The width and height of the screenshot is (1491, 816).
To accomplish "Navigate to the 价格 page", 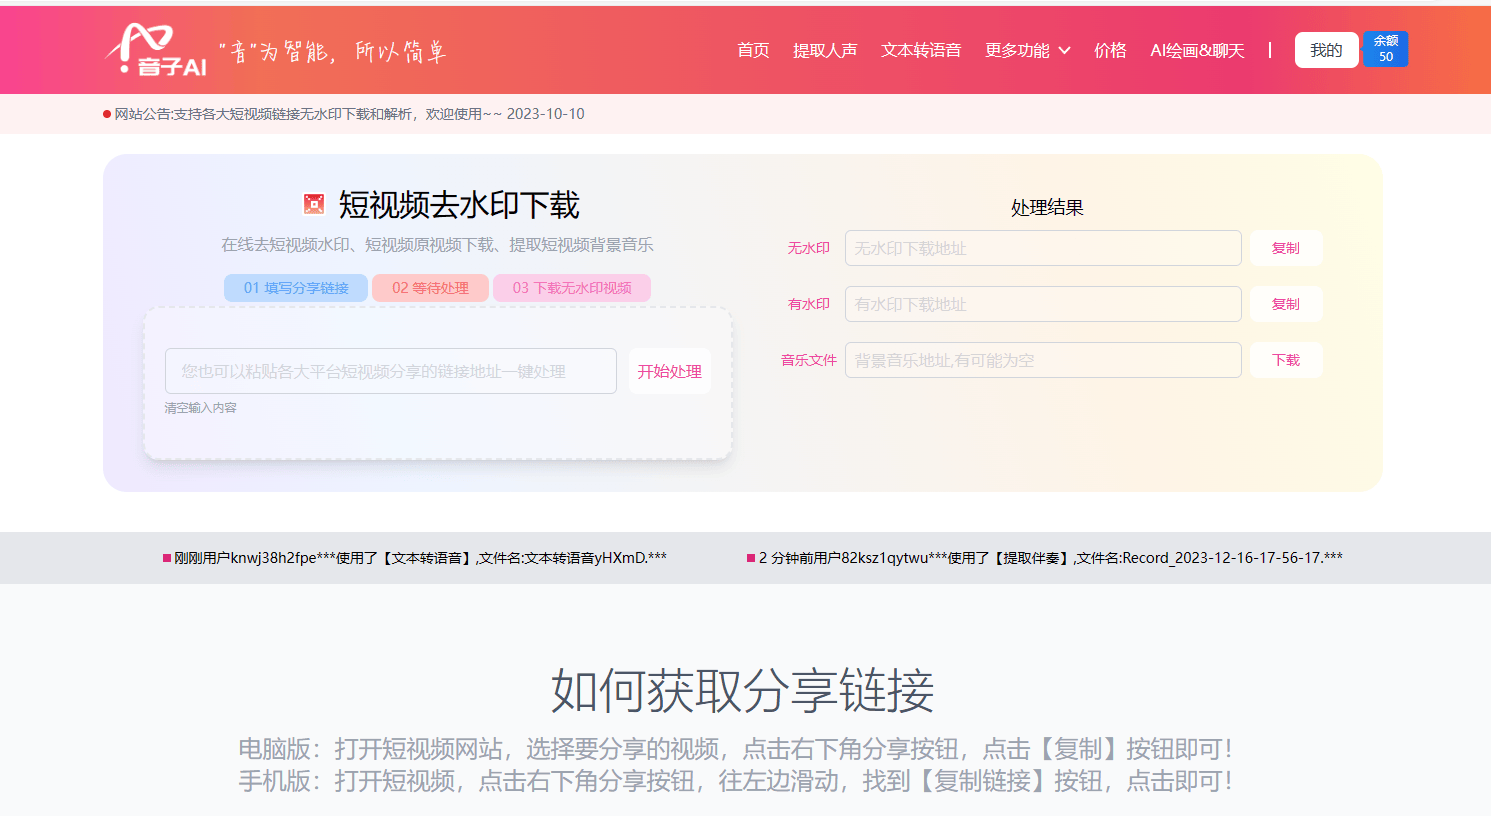I will click(x=1110, y=50).
